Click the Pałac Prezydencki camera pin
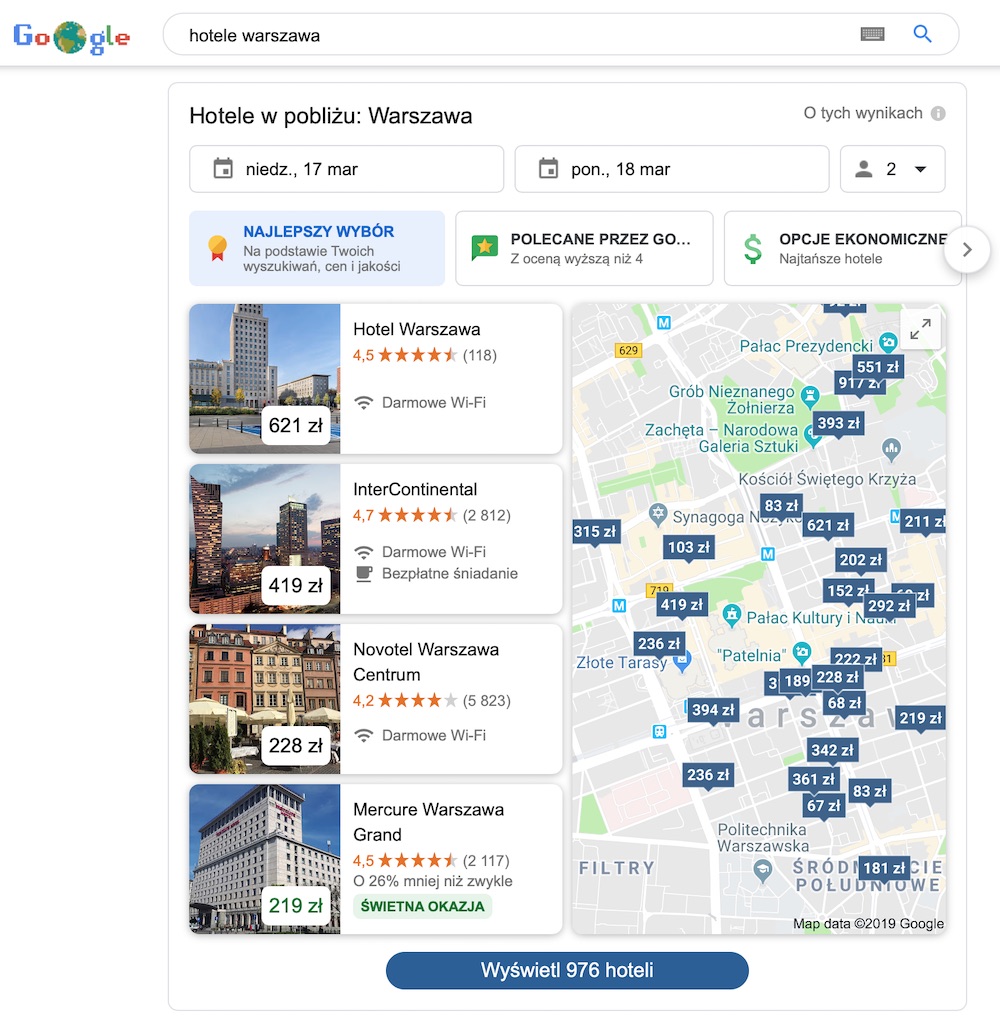1000x1035 pixels. pos(888,342)
